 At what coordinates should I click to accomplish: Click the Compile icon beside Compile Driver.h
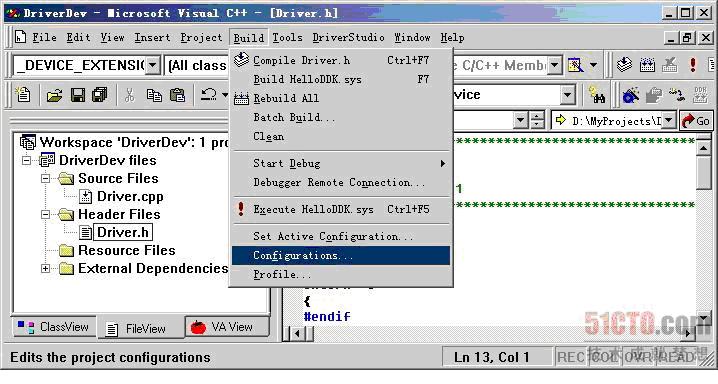tap(241, 59)
